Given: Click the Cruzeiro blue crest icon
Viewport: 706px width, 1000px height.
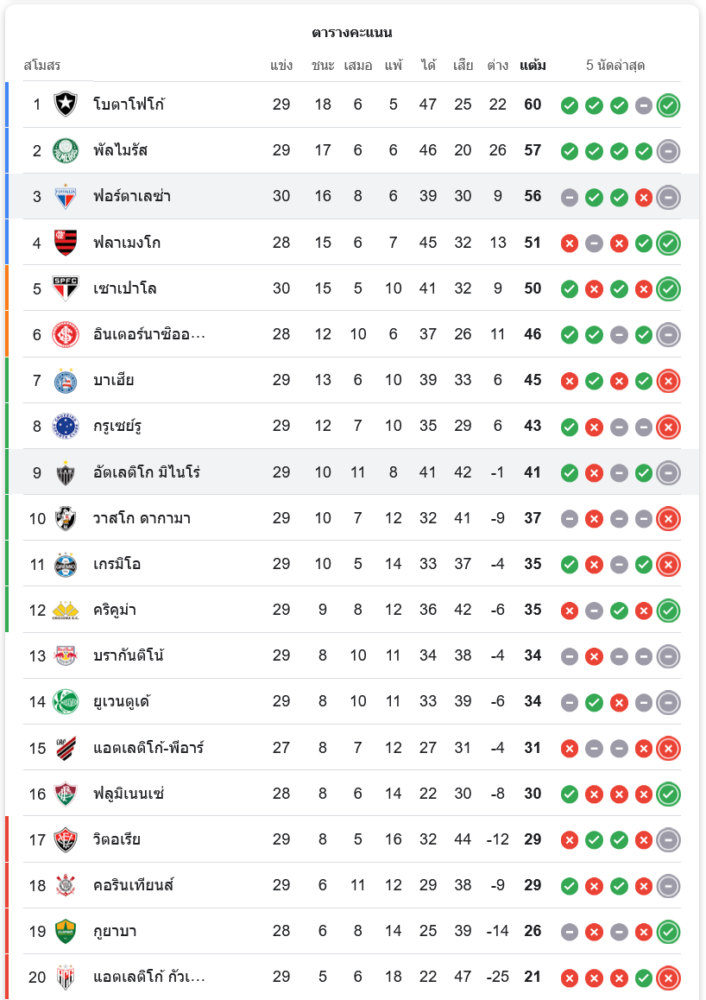Looking at the screenshot, I should tap(66, 426).
